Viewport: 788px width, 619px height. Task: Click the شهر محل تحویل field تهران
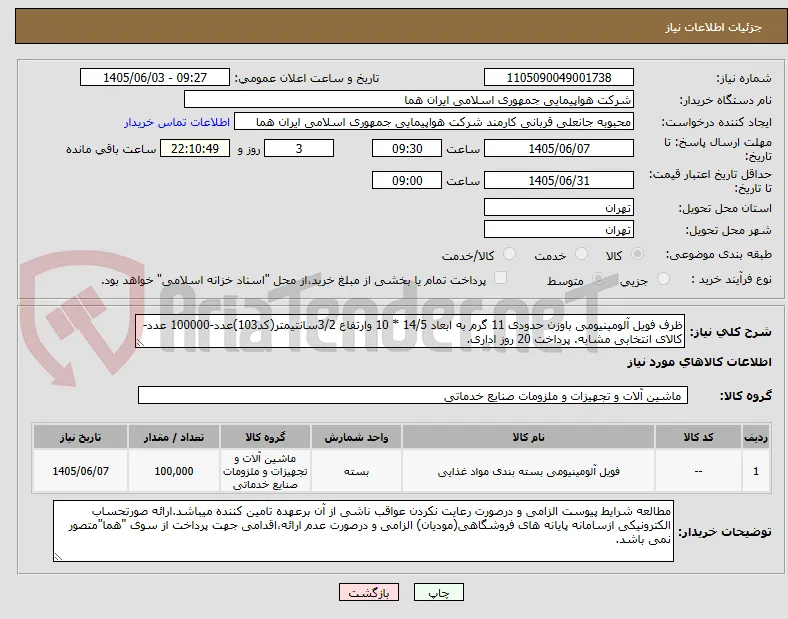tap(559, 230)
